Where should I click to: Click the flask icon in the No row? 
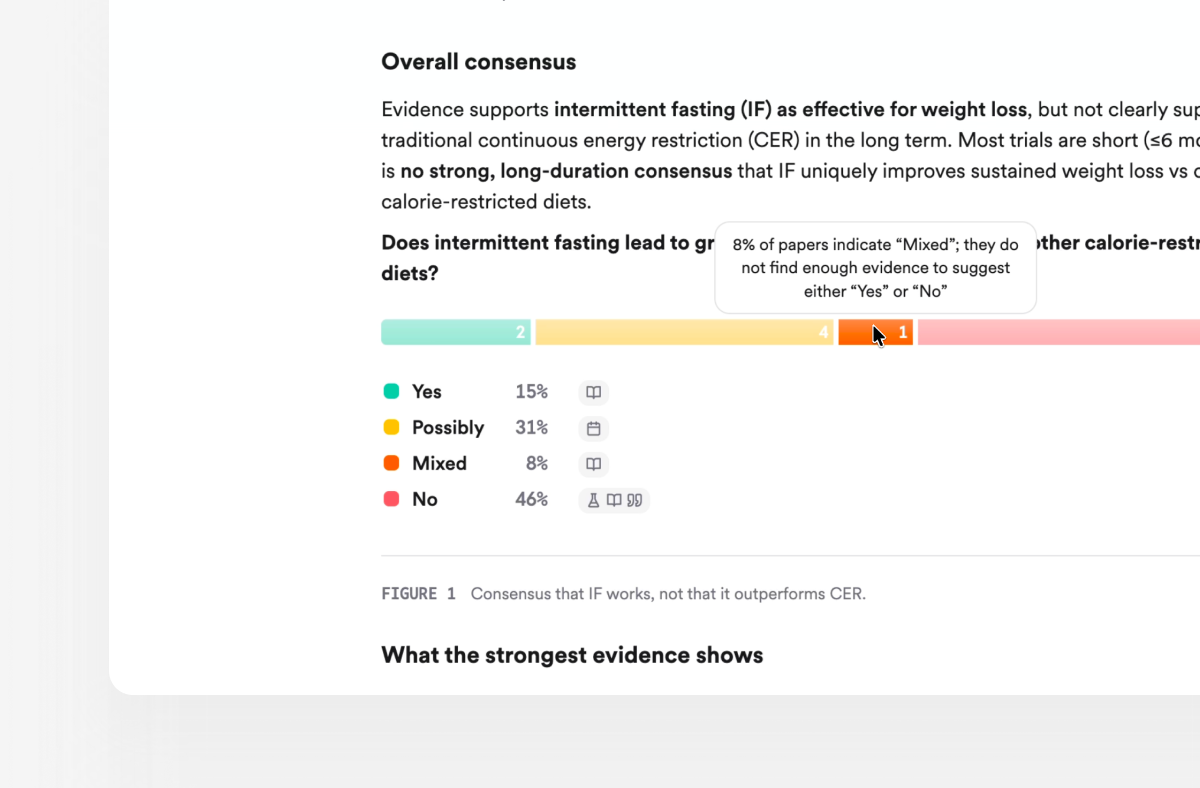[x=593, y=500]
